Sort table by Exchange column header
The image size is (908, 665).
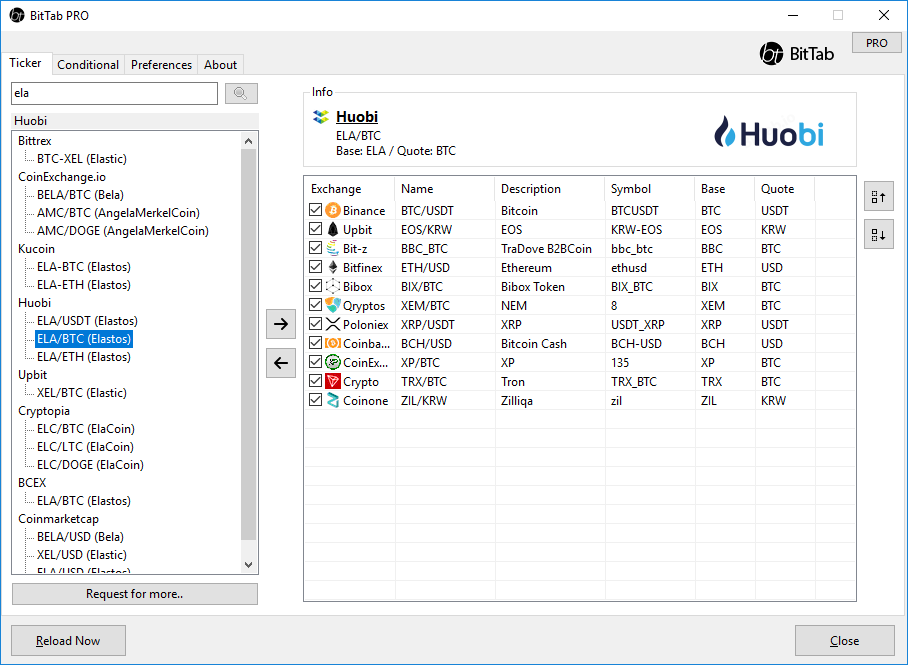(x=350, y=189)
